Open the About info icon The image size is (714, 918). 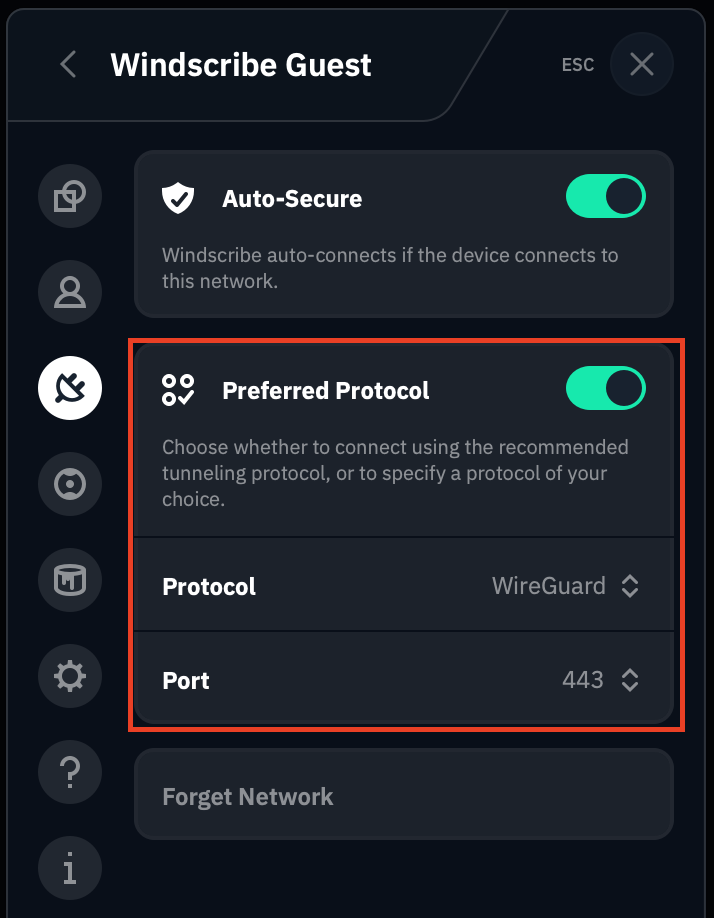click(70, 868)
